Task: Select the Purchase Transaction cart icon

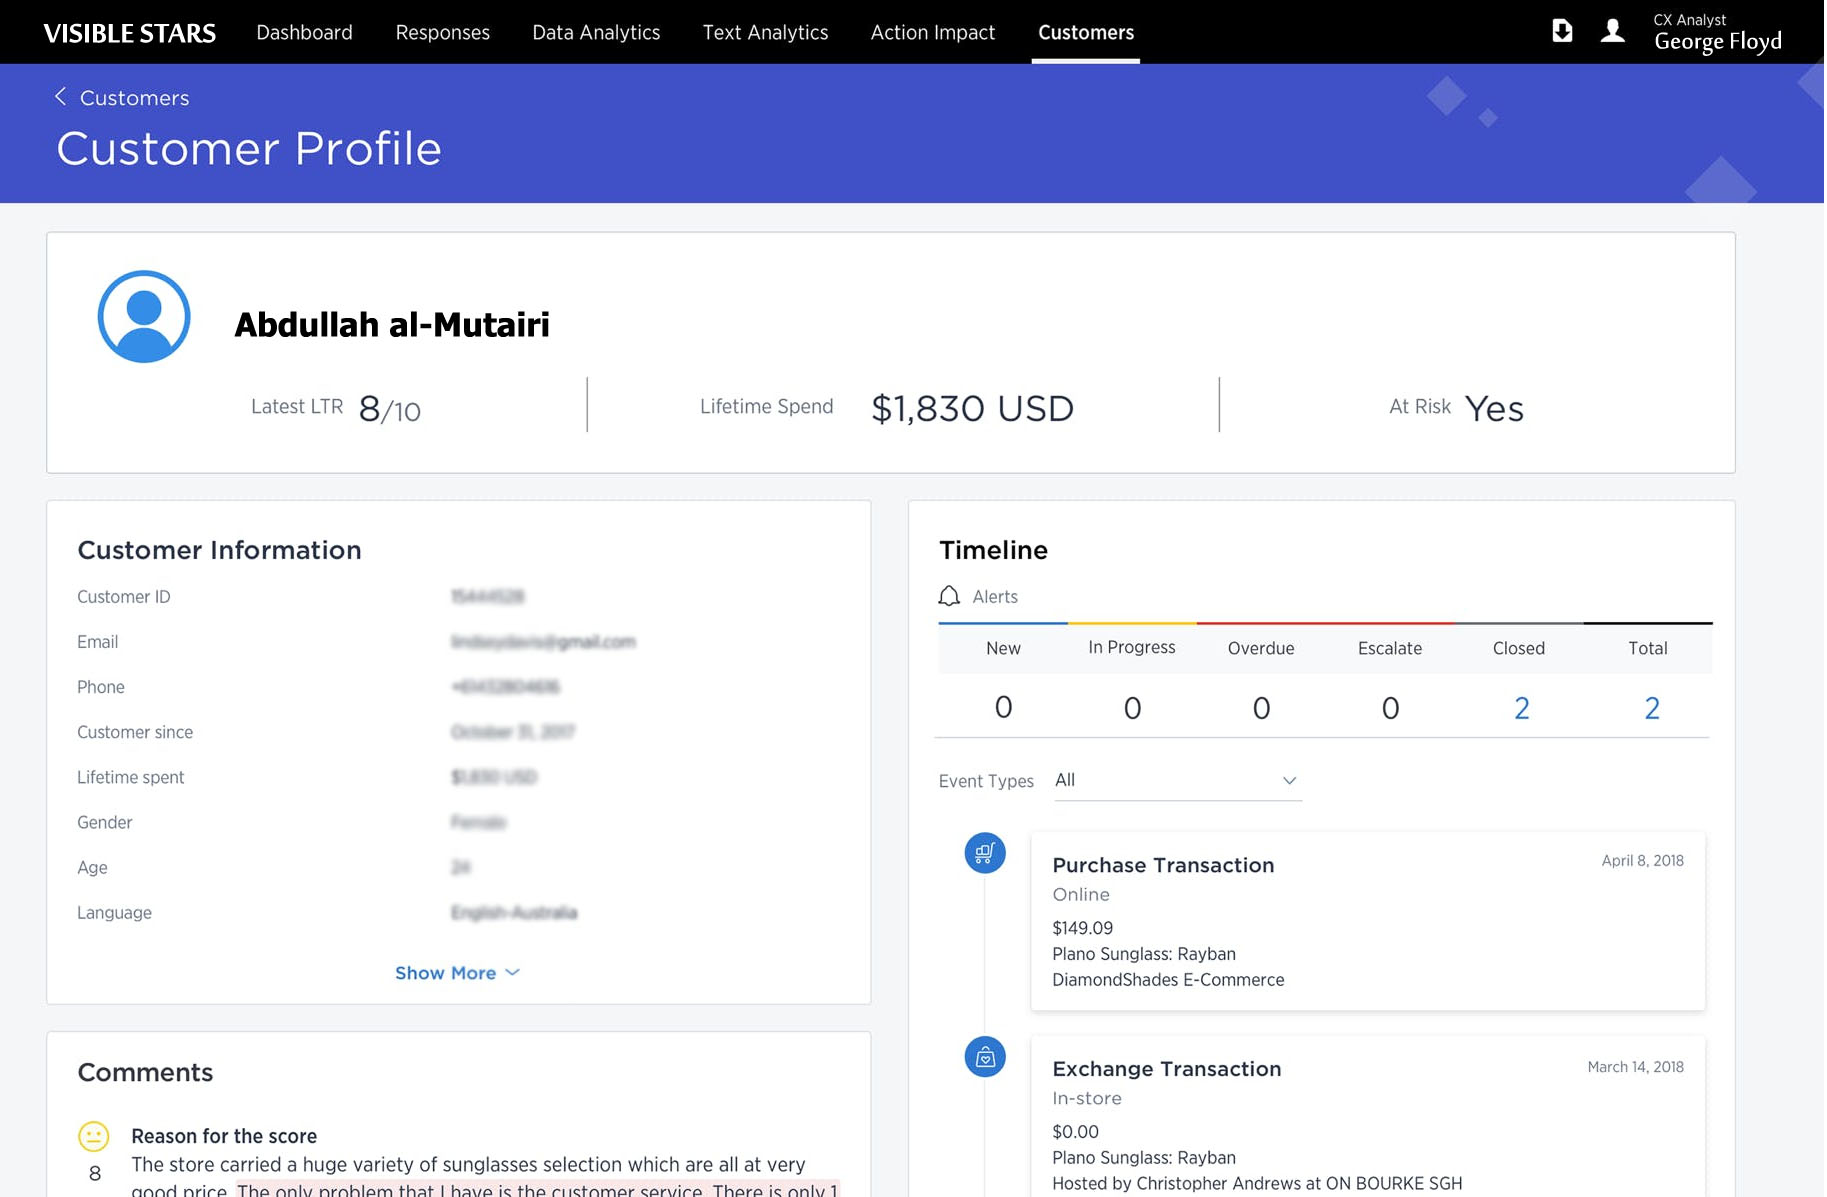Action: (x=984, y=853)
